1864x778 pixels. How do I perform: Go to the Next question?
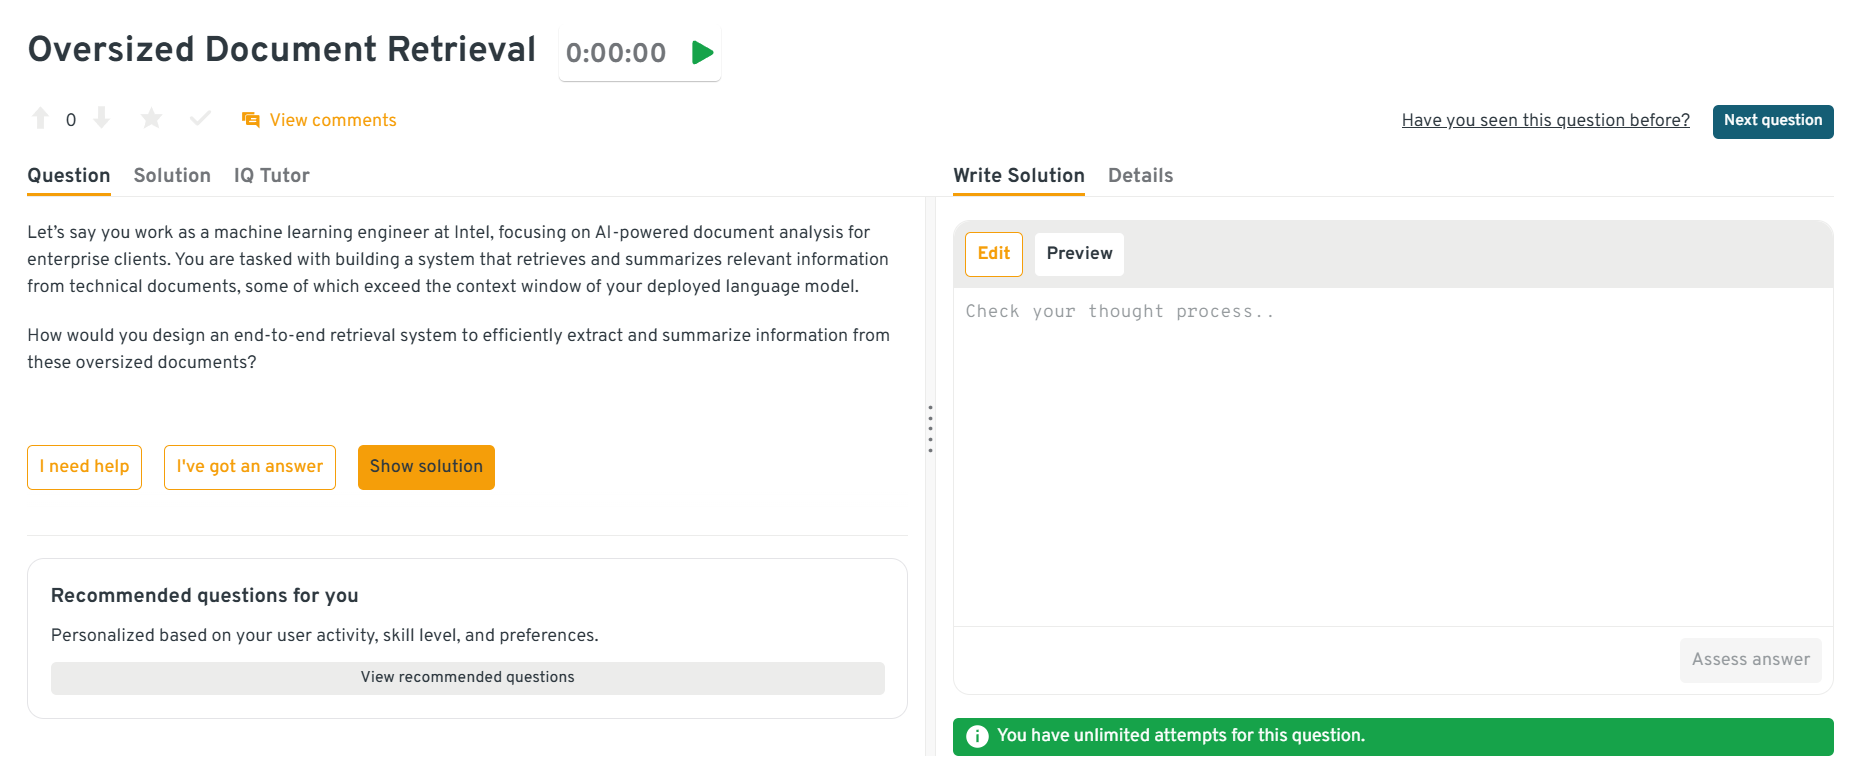tap(1772, 121)
